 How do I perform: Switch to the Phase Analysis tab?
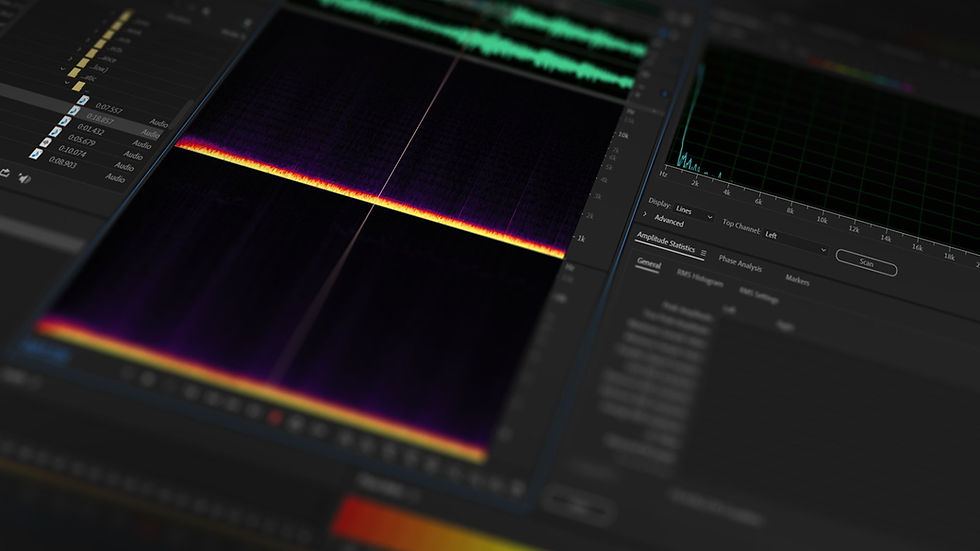point(740,264)
